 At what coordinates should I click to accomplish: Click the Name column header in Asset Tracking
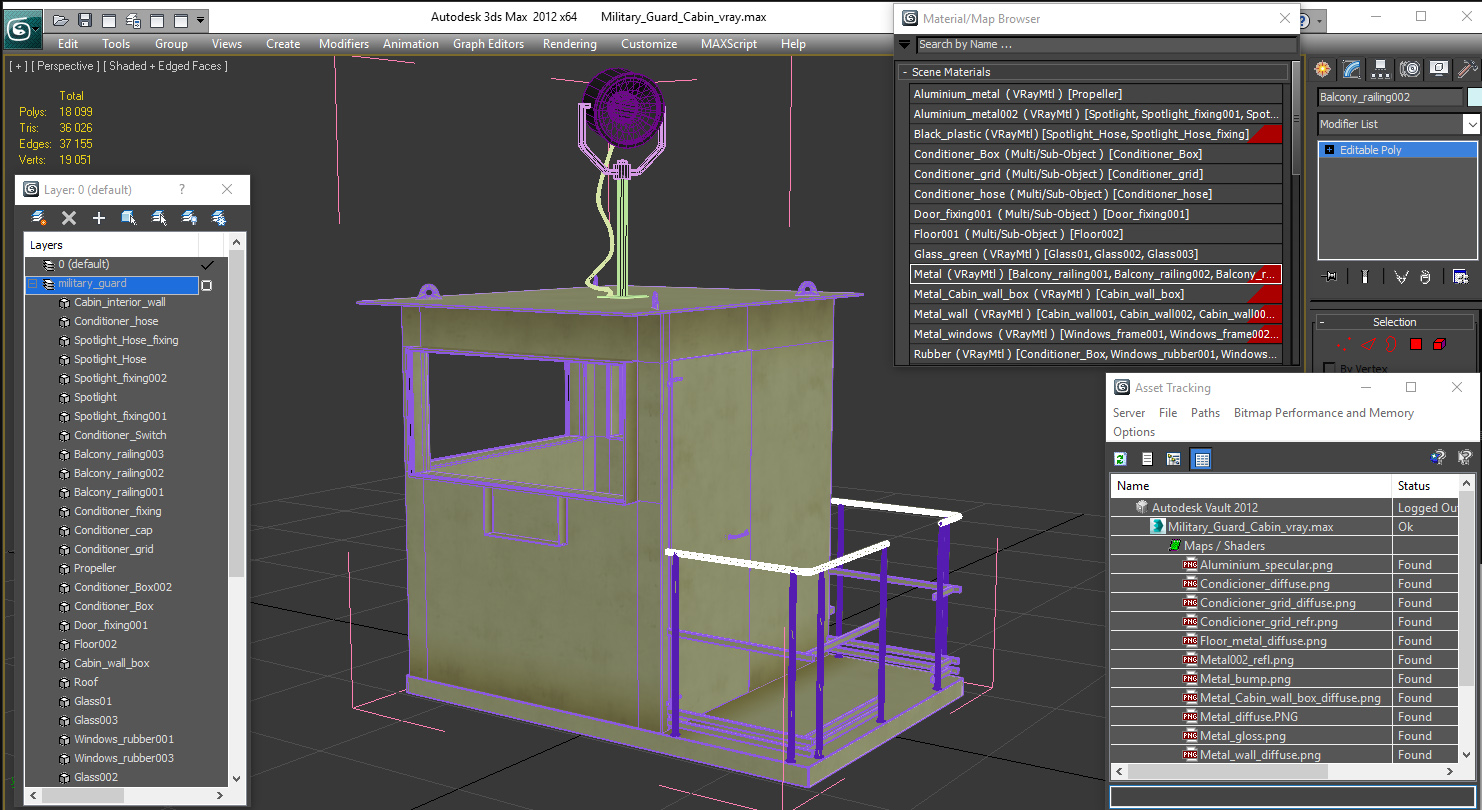pos(1251,486)
